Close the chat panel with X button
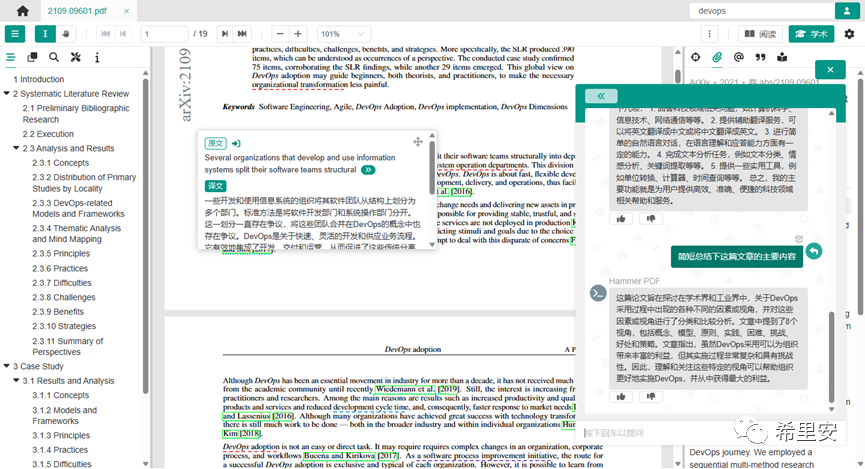865x469 pixels. click(x=830, y=70)
